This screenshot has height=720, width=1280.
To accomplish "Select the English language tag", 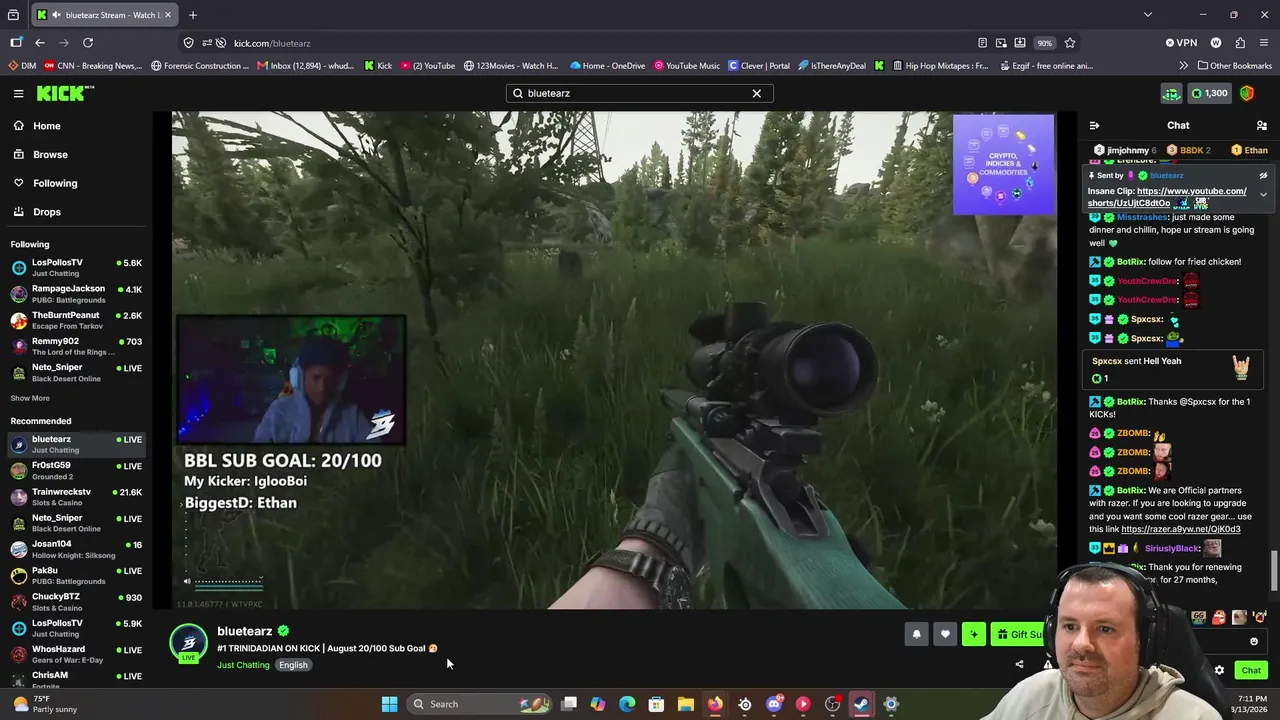I will pos(293,665).
